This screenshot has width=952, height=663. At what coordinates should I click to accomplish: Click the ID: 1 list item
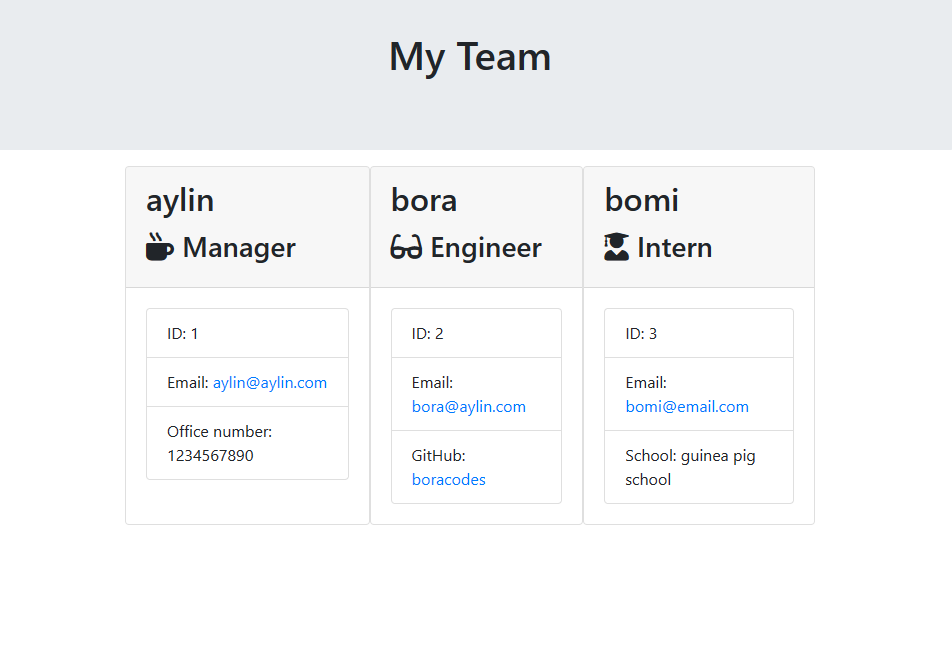pos(247,333)
